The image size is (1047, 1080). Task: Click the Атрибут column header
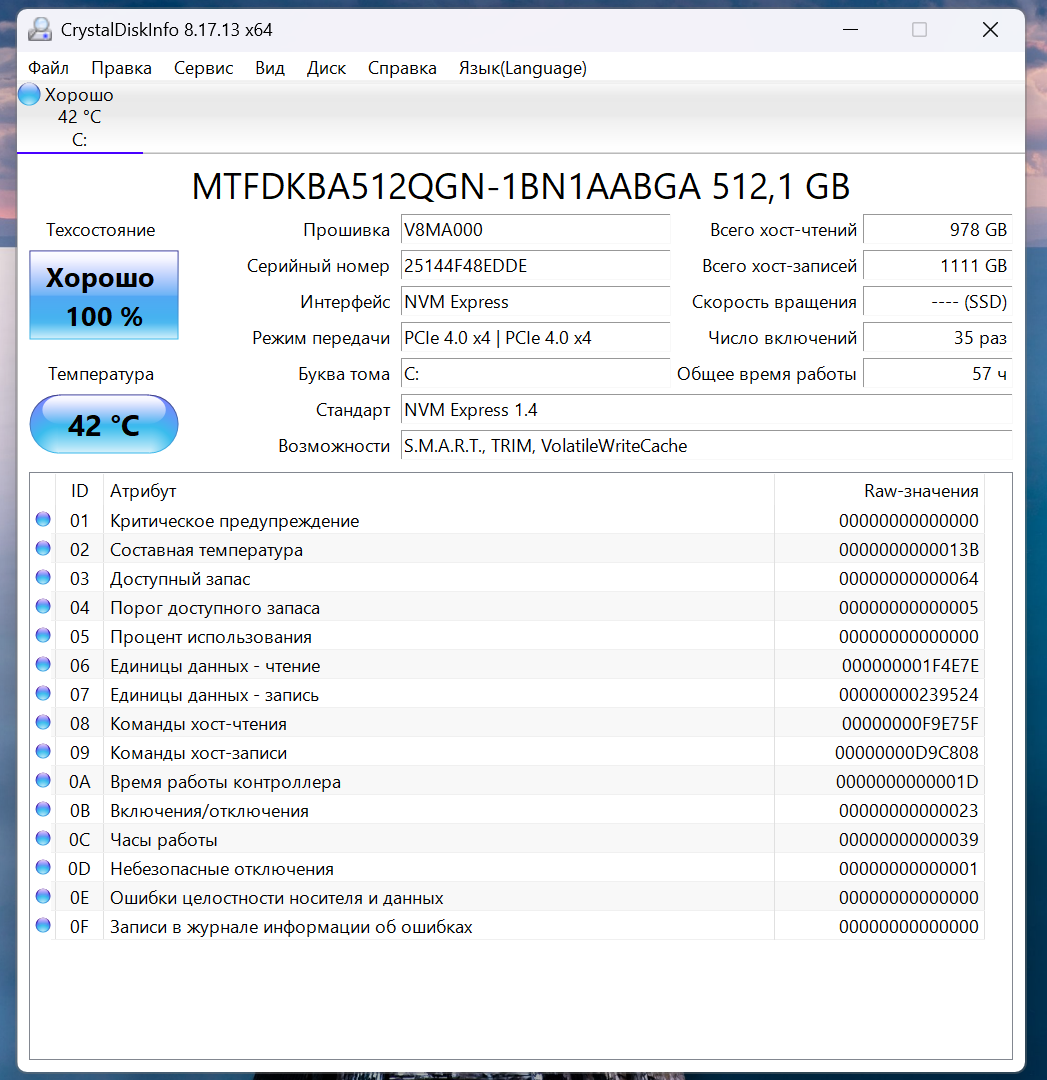[439, 491]
